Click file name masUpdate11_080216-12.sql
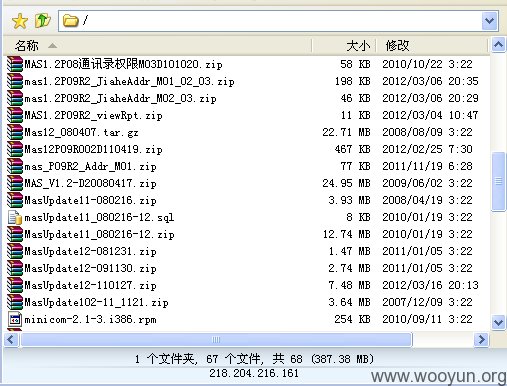 [99, 217]
